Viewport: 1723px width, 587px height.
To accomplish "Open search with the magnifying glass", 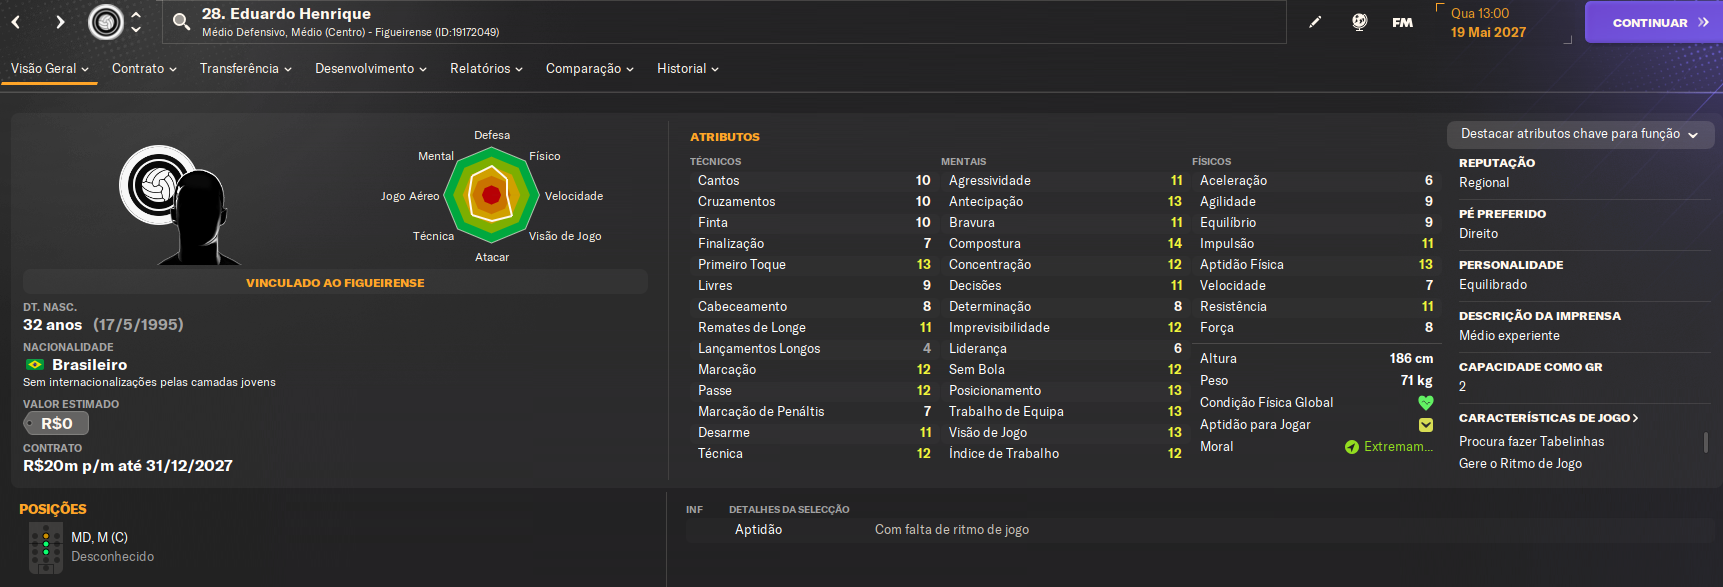I will (181, 22).
